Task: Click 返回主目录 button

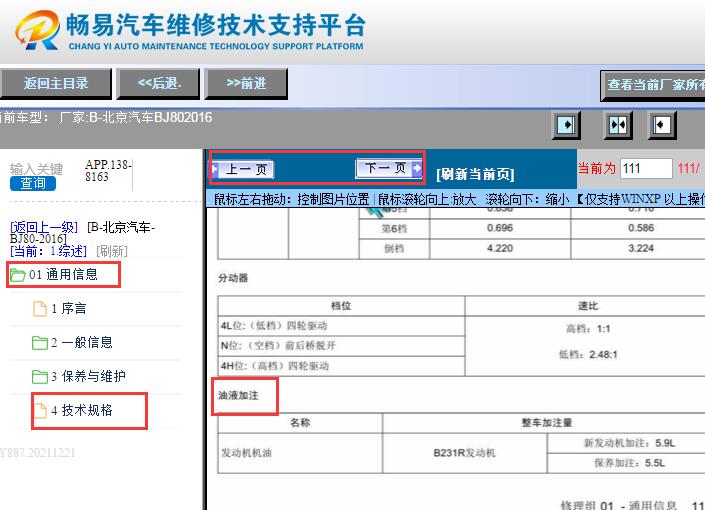Action: 56,84
